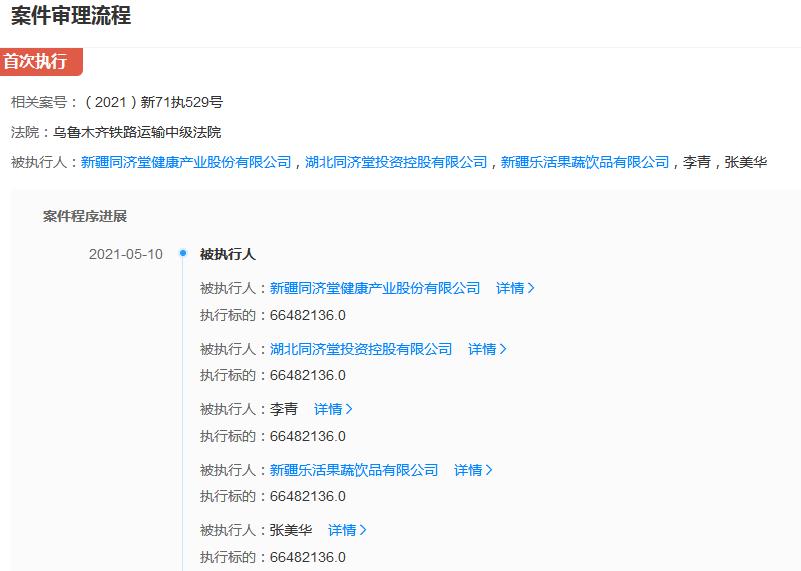Viewport: 801px width, 571px height.
Task: Click the 案件审理流程 heading
Action: point(71,15)
